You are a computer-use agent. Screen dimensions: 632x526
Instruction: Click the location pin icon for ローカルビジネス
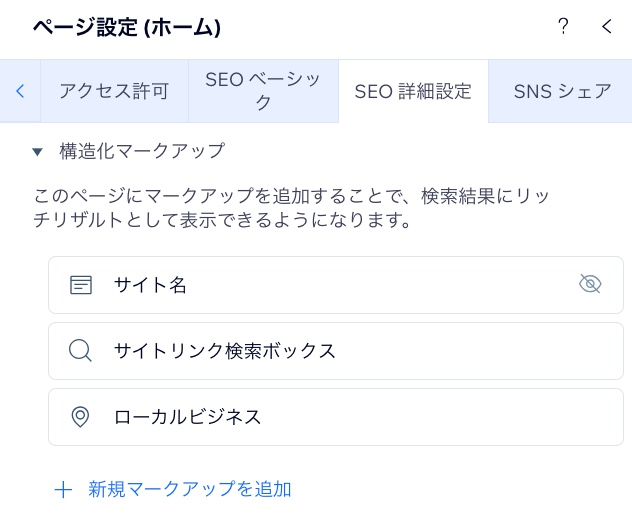point(80,417)
